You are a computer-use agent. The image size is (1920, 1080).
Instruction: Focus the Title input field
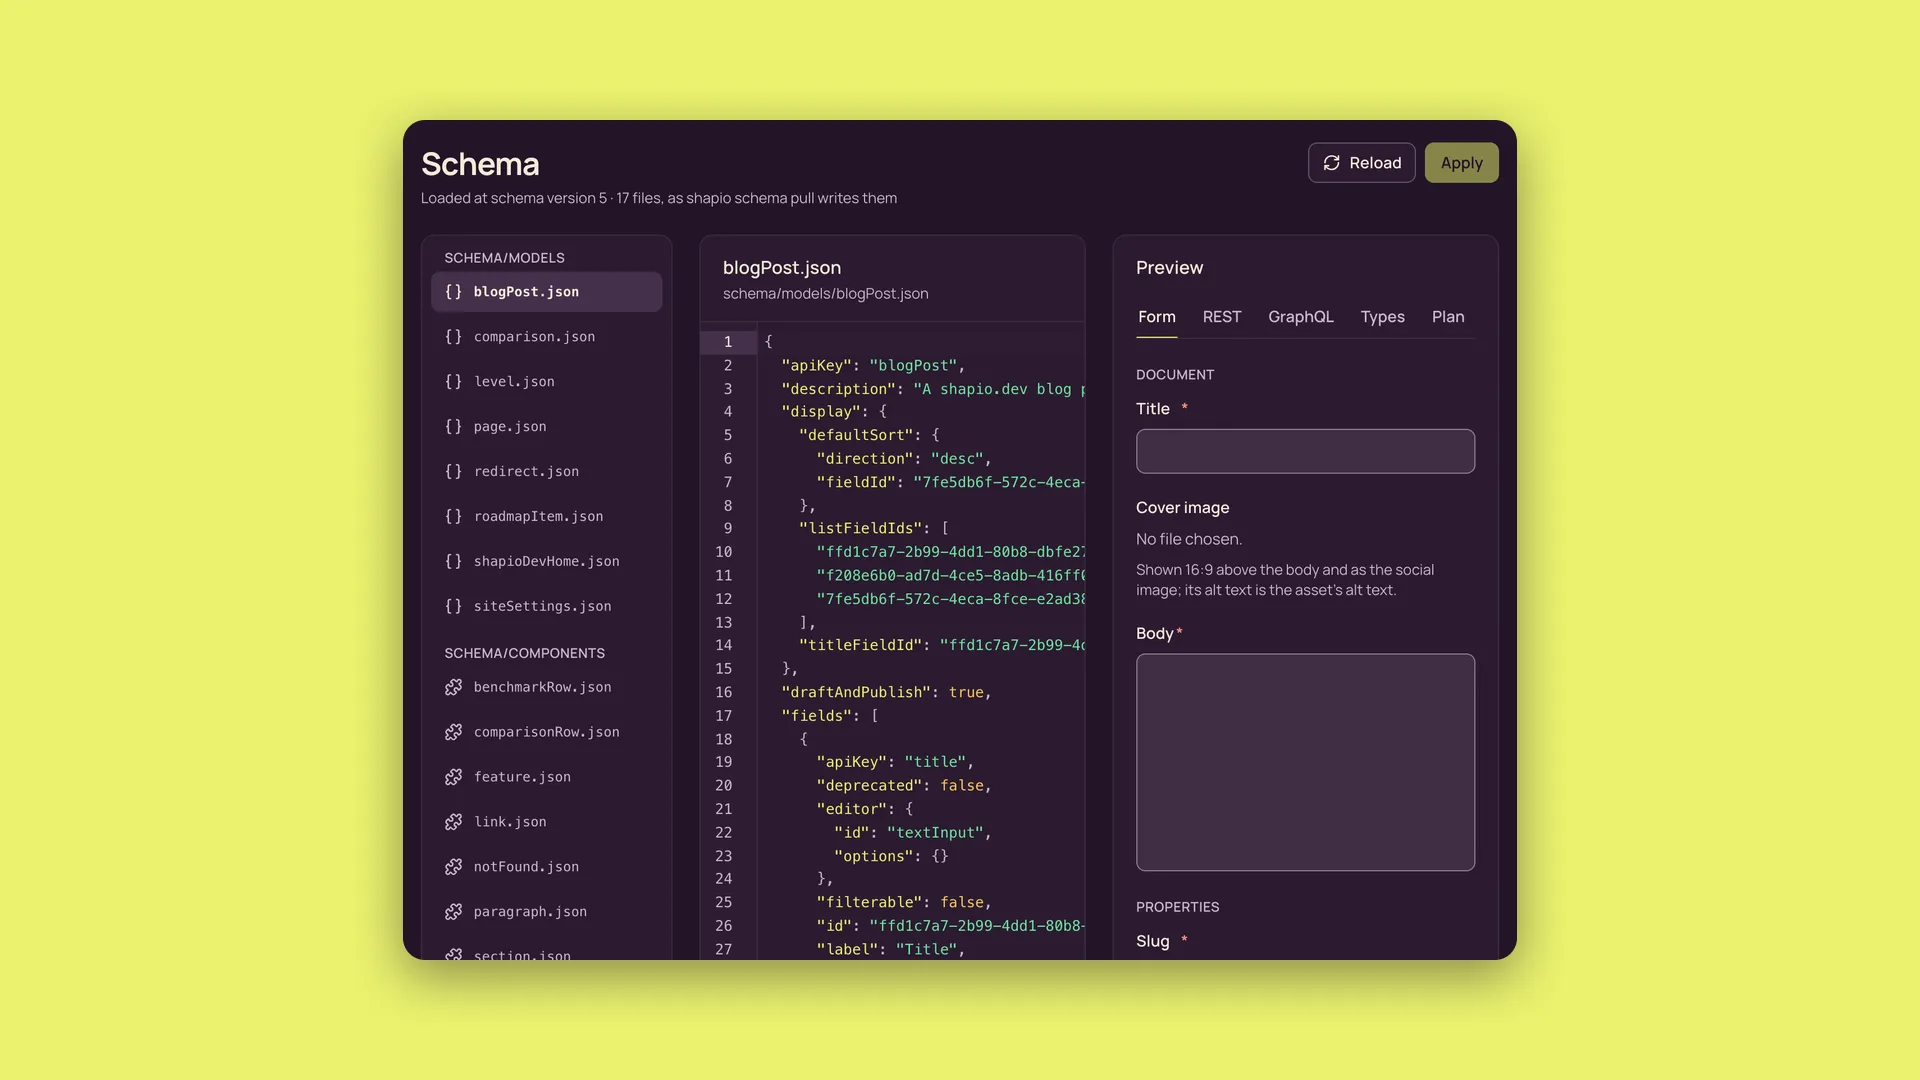pyautogui.click(x=1305, y=451)
